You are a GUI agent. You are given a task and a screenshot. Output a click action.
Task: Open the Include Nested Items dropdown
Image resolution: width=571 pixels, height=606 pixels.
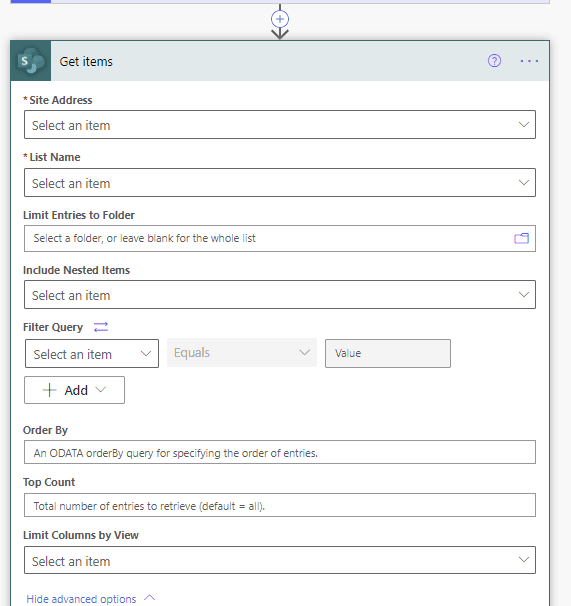click(280, 294)
